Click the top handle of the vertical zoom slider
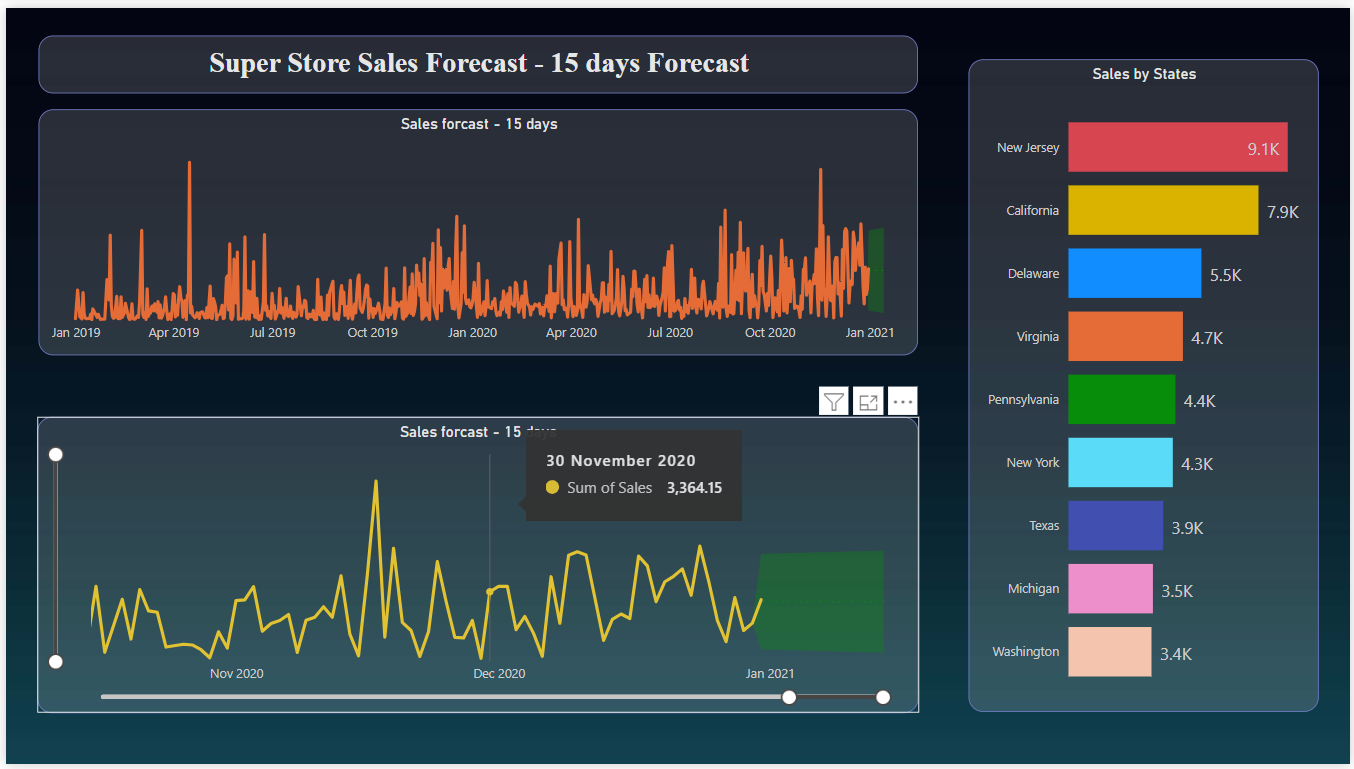 55,454
